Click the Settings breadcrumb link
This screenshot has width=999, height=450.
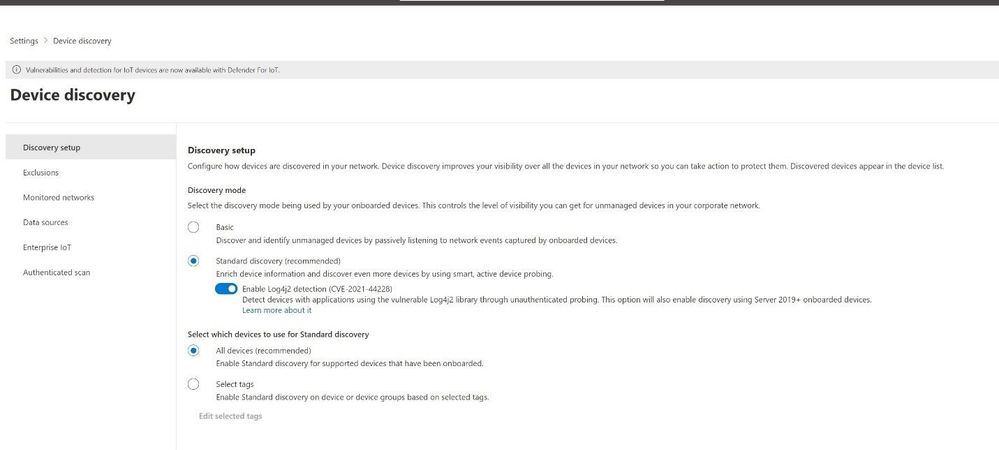click(x=24, y=41)
